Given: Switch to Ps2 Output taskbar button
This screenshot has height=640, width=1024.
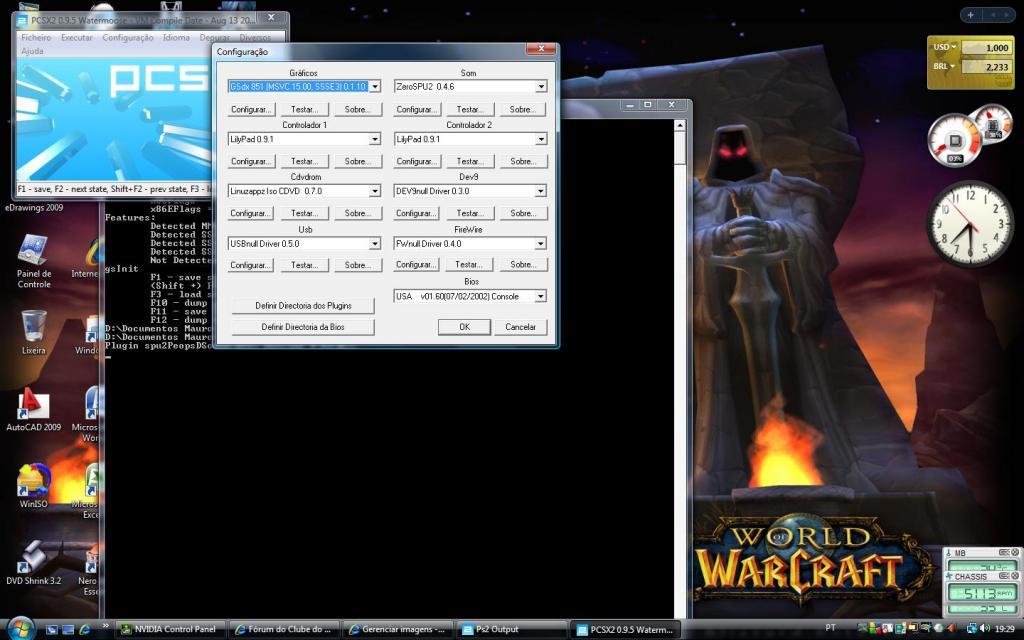Looking at the screenshot, I should (x=512, y=630).
